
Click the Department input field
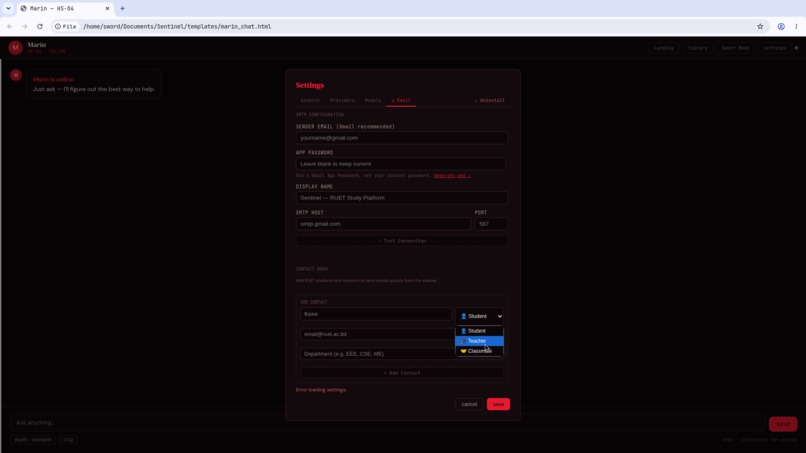point(376,354)
